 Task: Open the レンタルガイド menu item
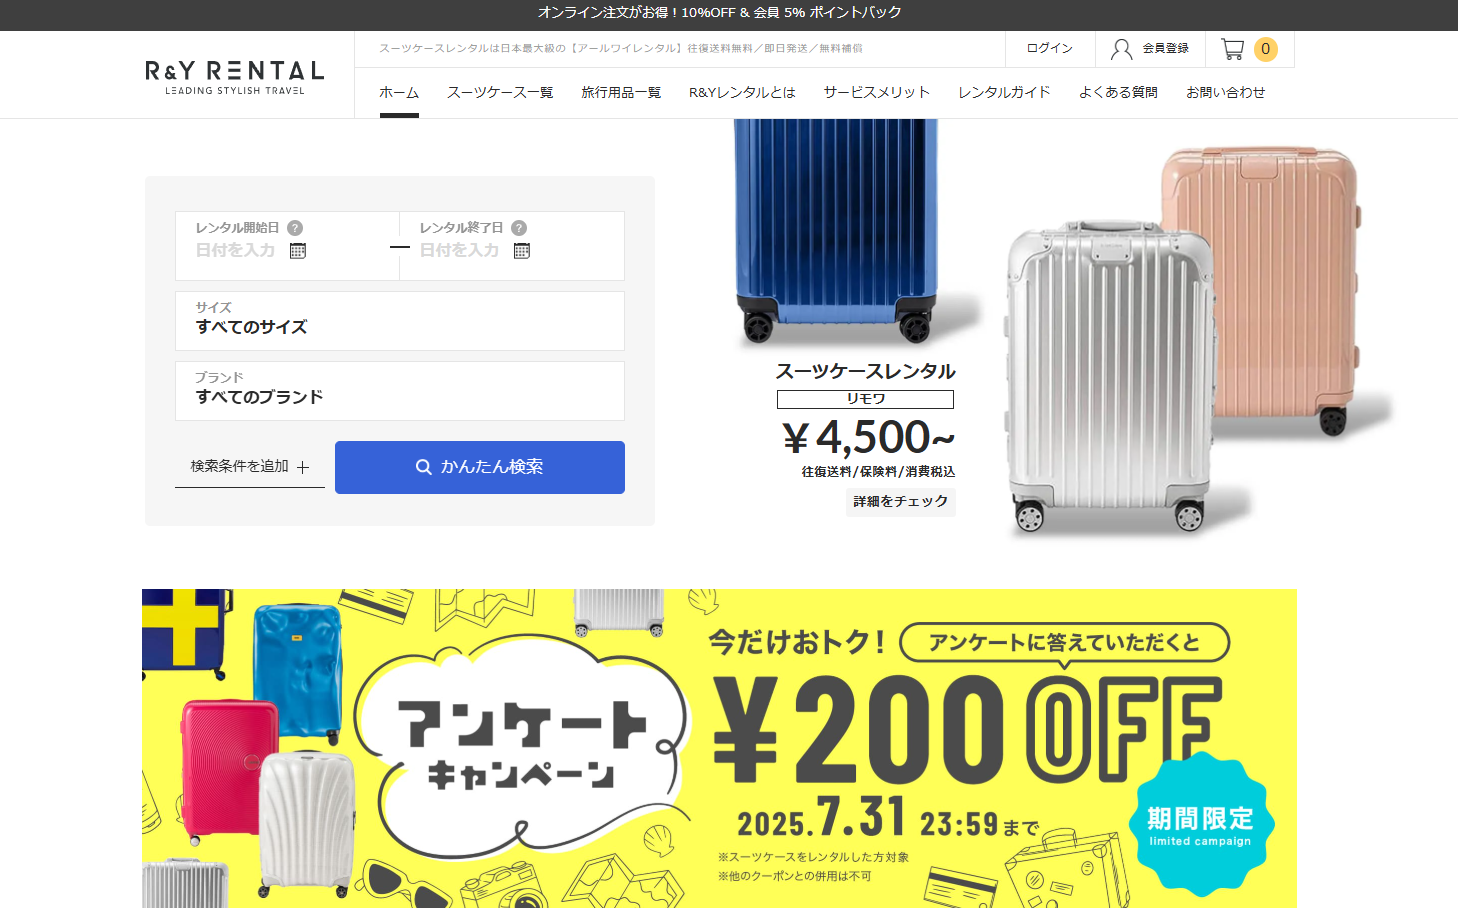click(x=1004, y=92)
